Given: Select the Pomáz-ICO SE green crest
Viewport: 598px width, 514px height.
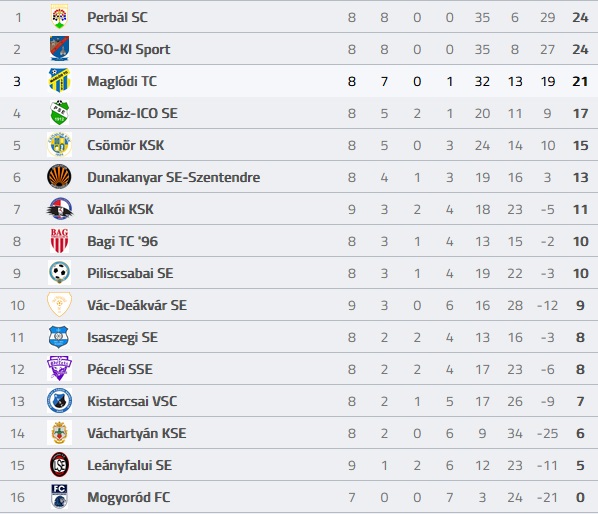Looking at the screenshot, I should pos(59,113).
